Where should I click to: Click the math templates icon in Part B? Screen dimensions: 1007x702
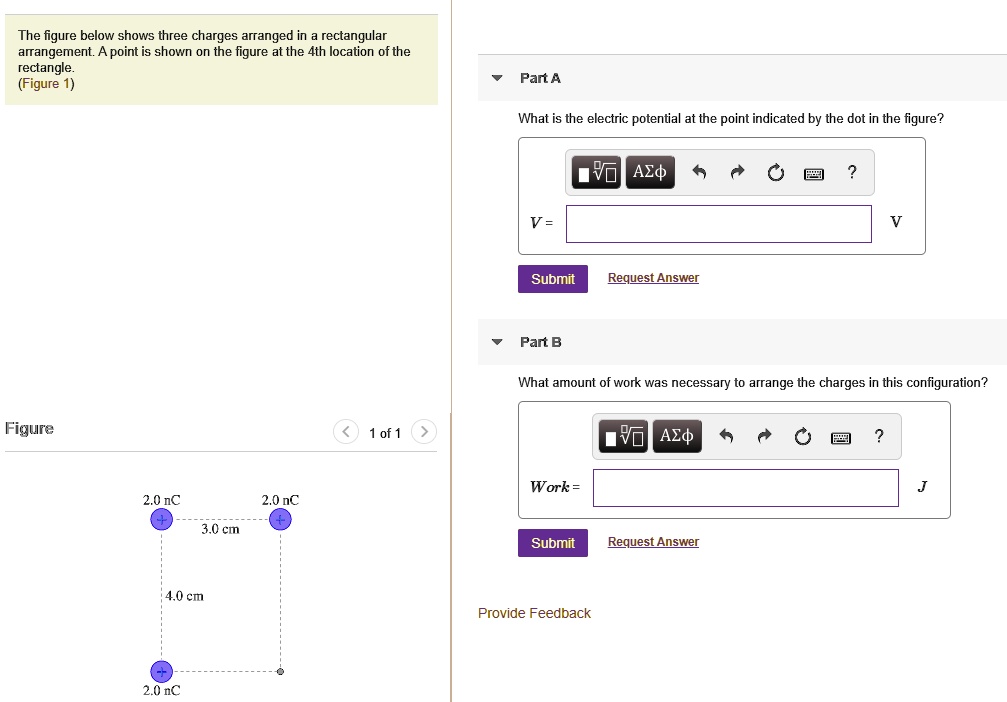tap(623, 437)
